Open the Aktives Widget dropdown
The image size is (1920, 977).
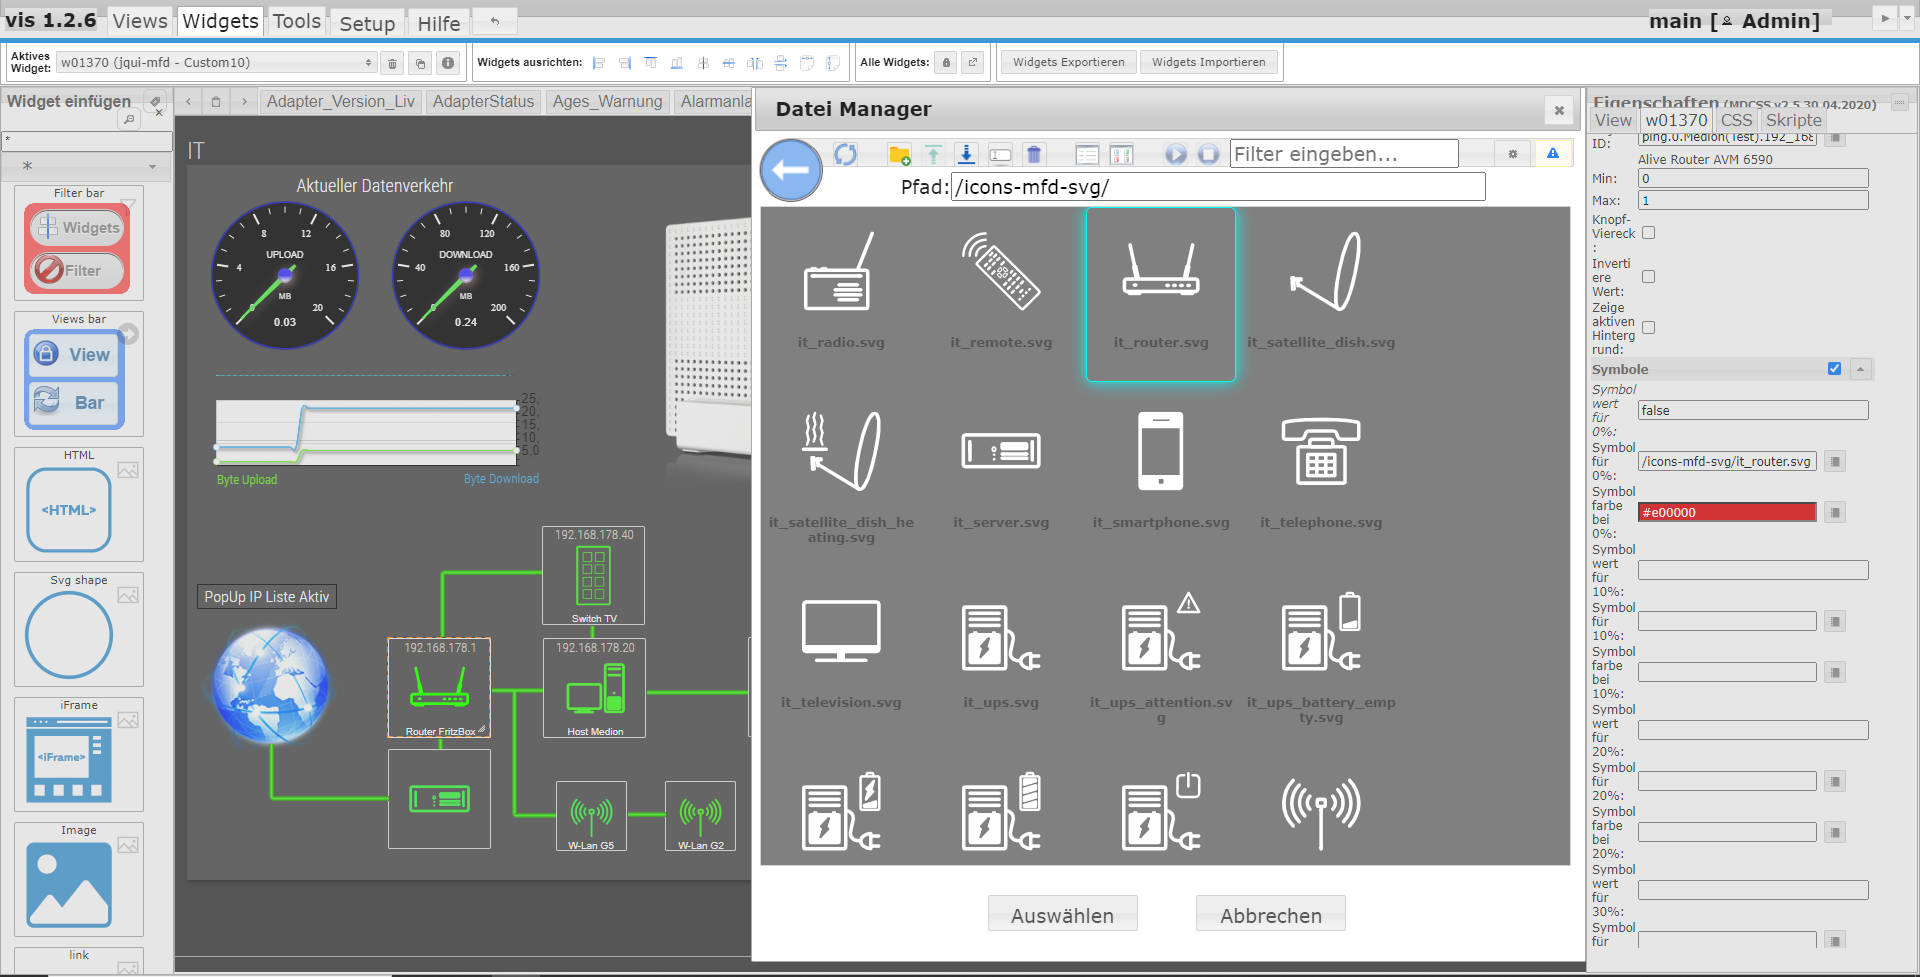216,63
